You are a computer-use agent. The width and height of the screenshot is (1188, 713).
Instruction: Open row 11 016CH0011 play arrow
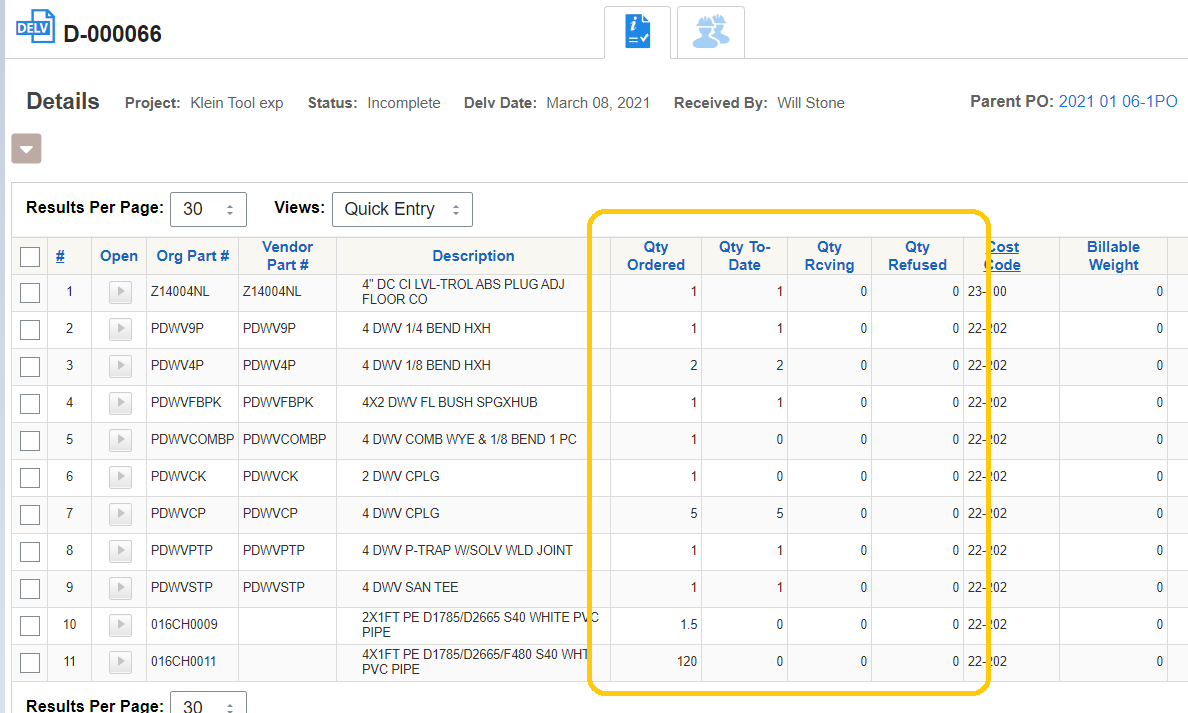pos(120,662)
